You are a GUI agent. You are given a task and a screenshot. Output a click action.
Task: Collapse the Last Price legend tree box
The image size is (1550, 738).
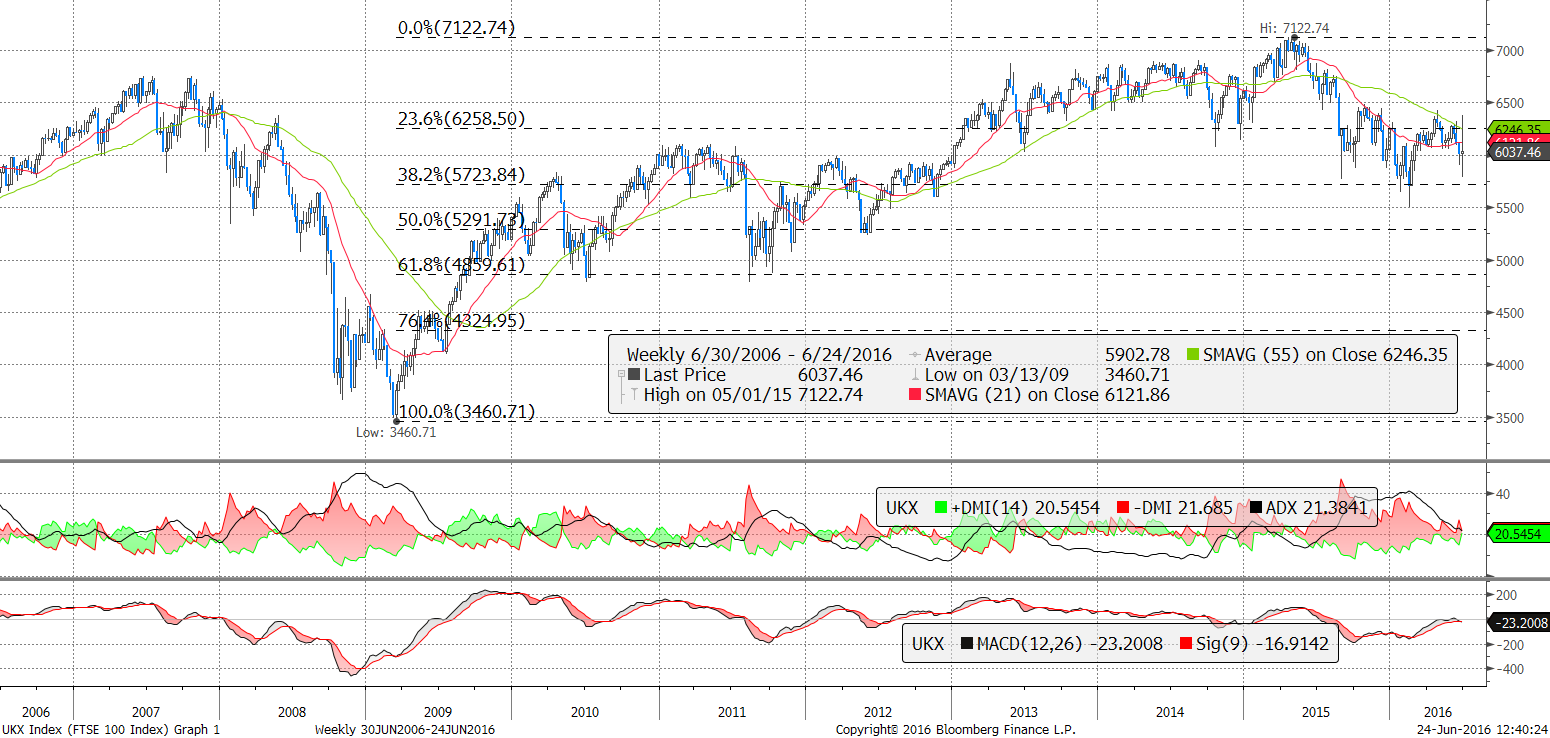coord(621,375)
